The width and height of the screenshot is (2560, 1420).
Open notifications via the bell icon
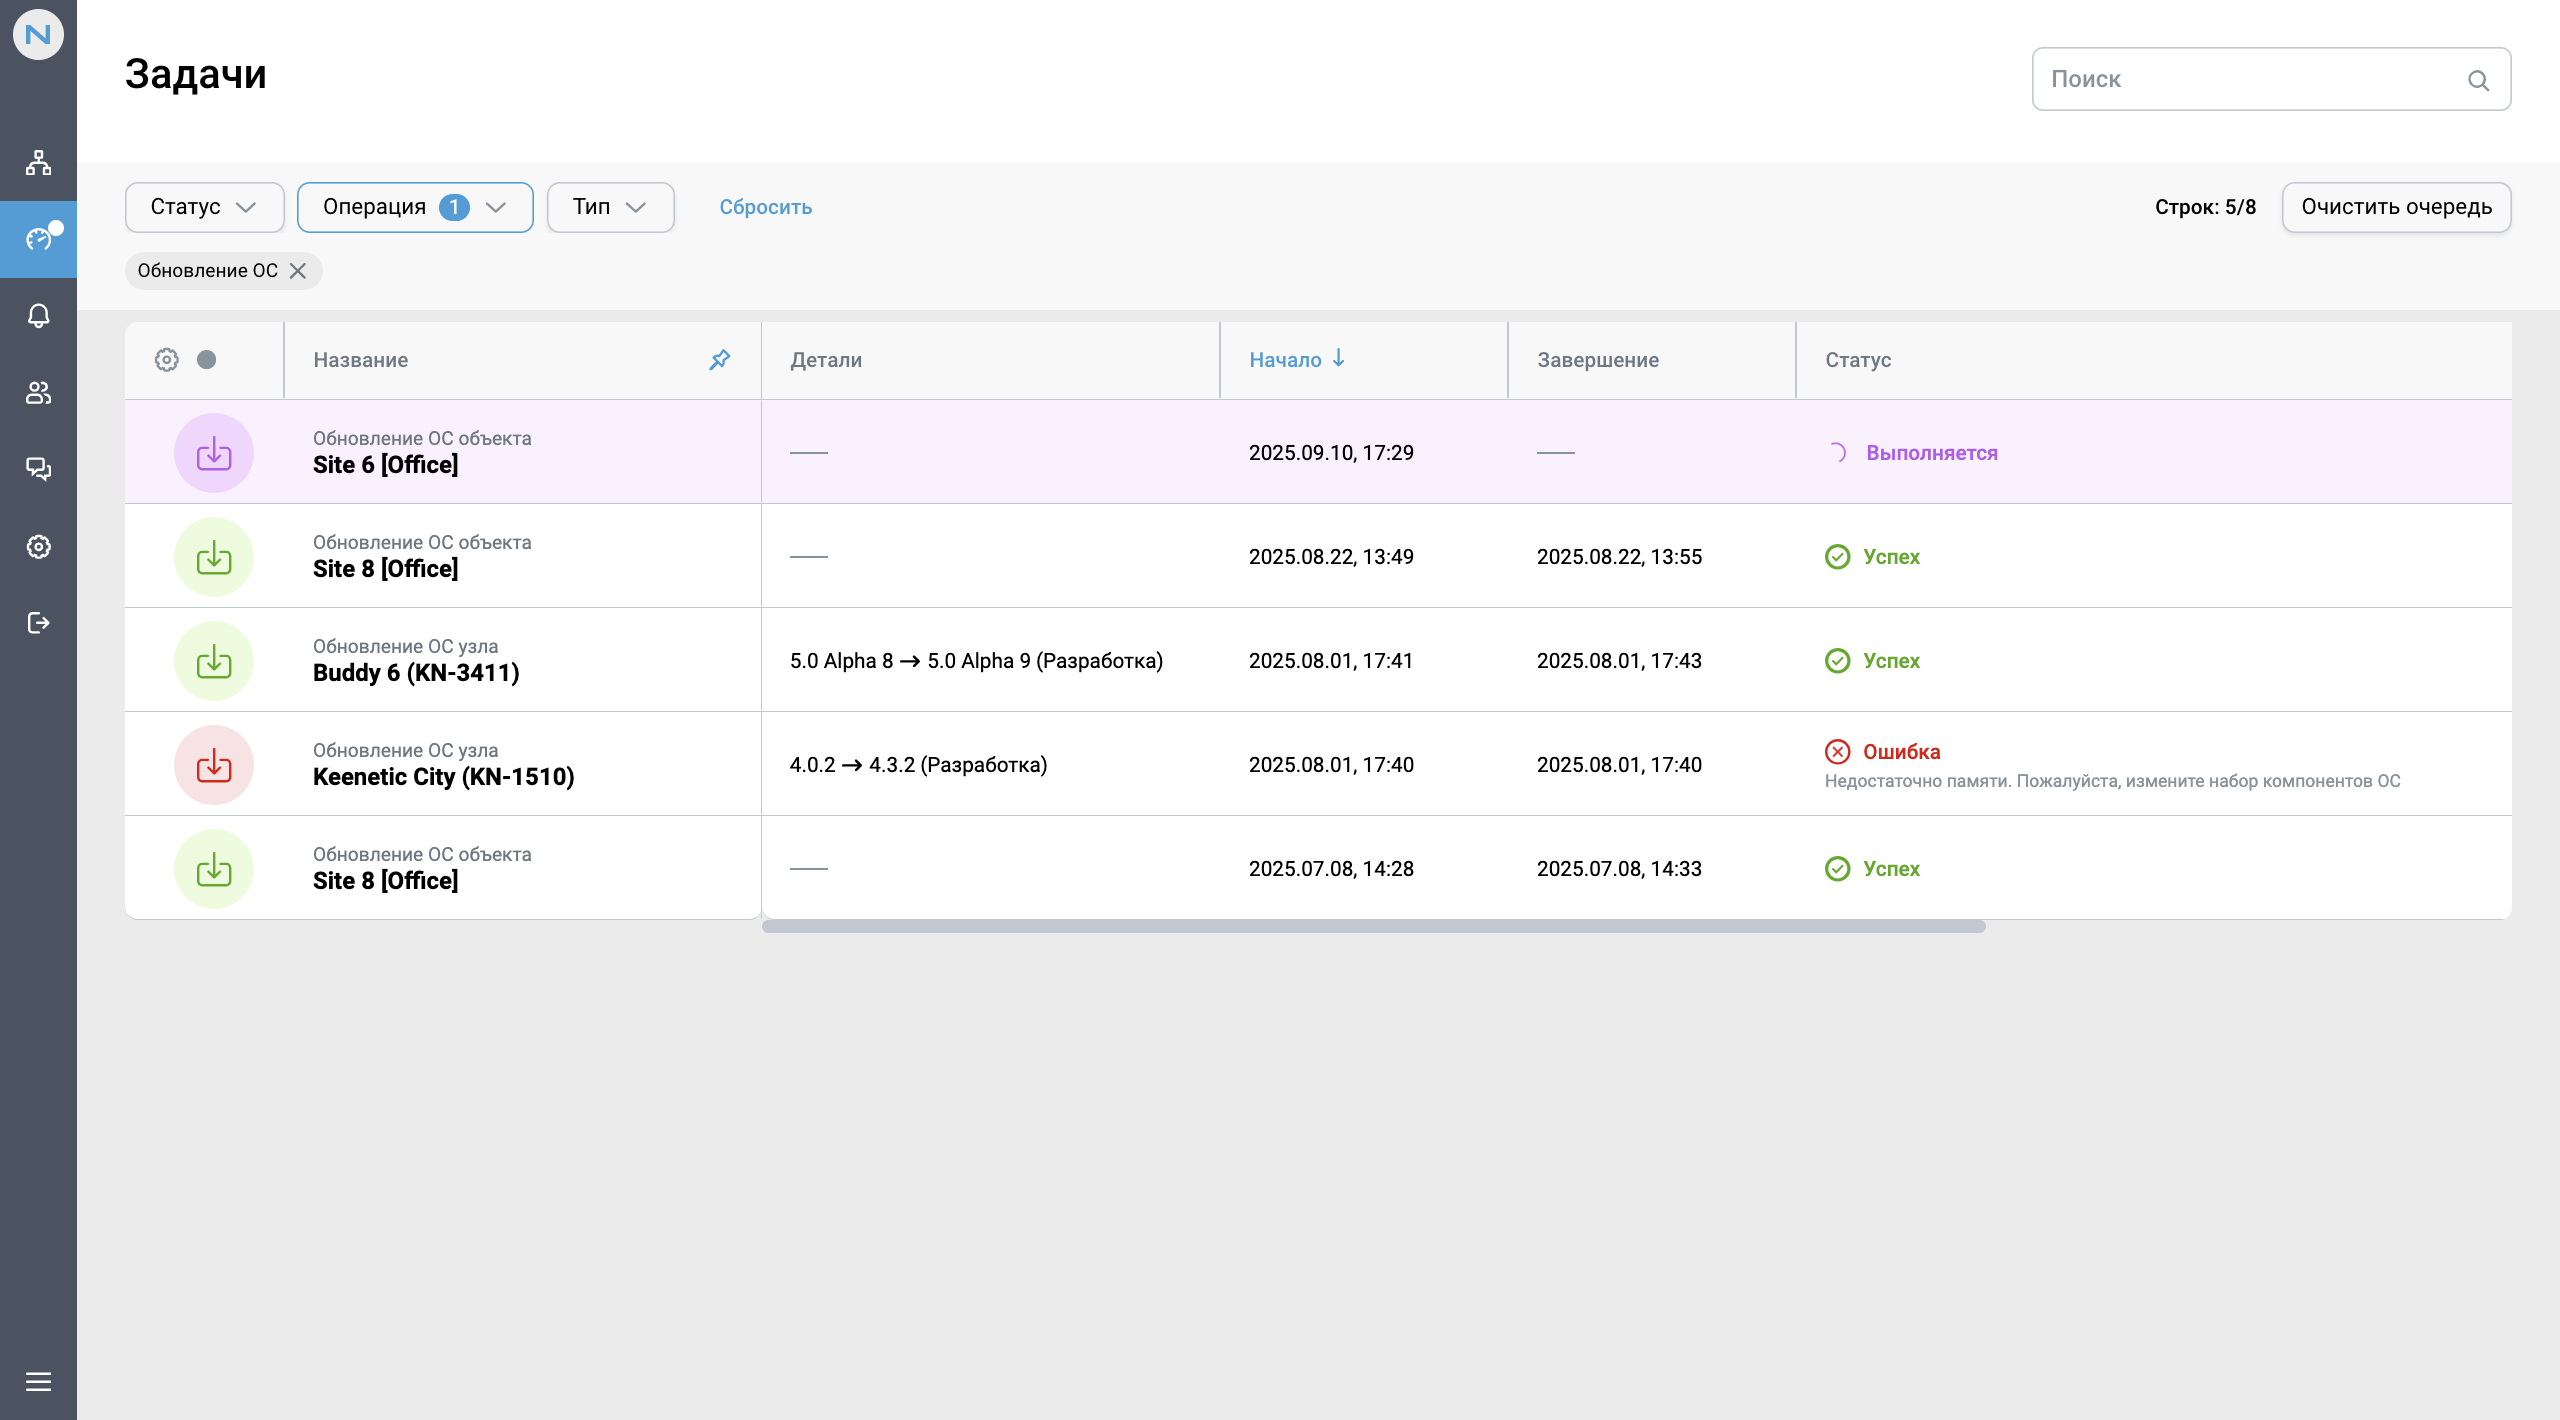click(38, 316)
